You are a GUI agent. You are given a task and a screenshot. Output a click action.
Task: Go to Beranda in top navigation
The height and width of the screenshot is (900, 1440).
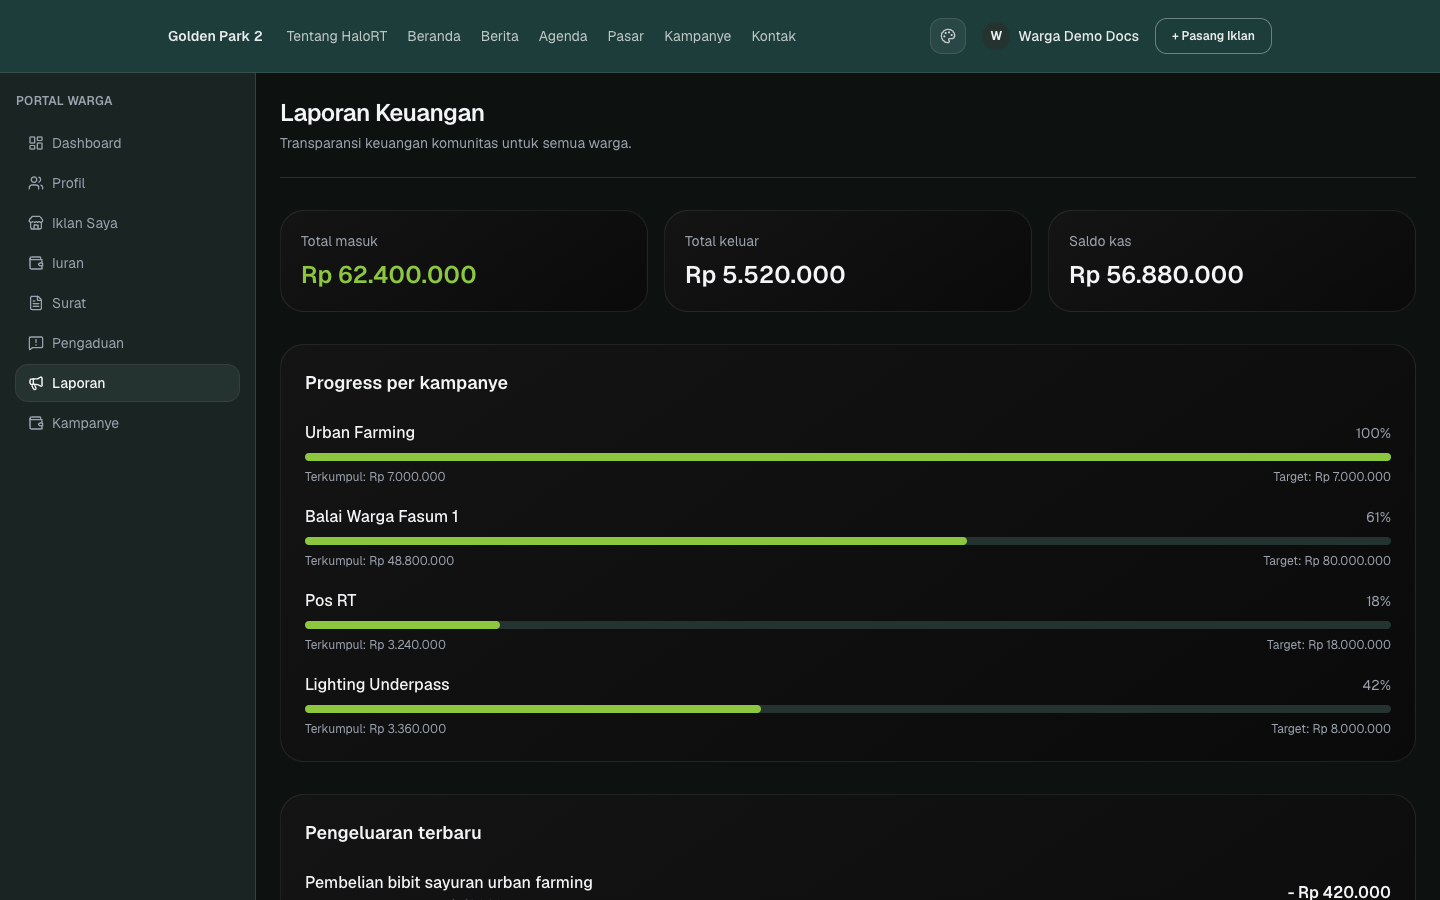pyautogui.click(x=434, y=36)
